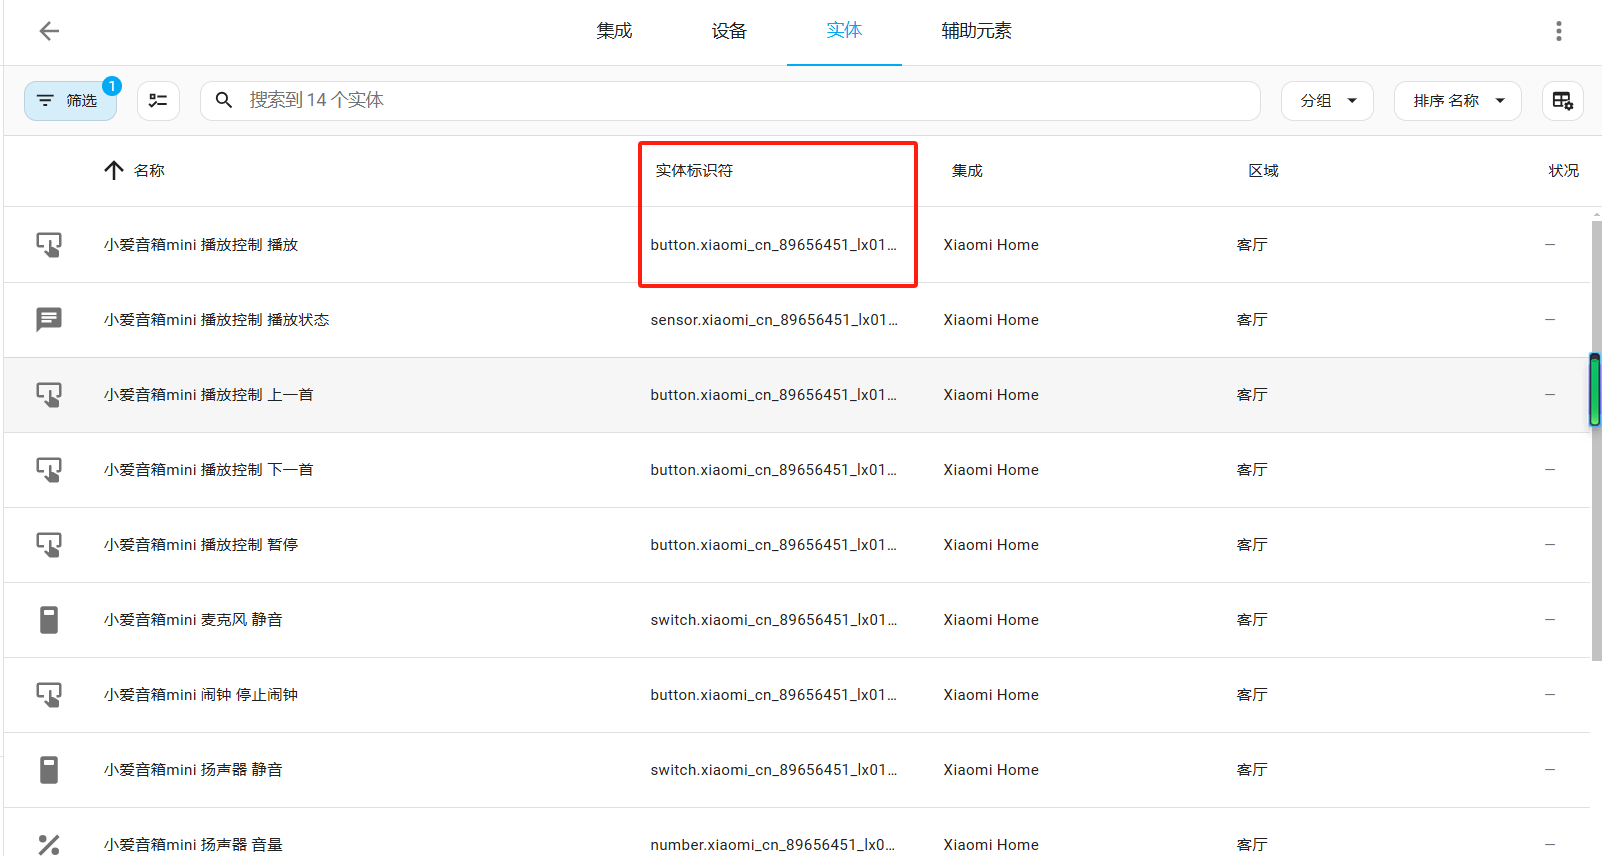Open entity 小爱音箱mini 闹钟 停止闹钟
Viewport: 1602px width, 856px height.
(201, 695)
